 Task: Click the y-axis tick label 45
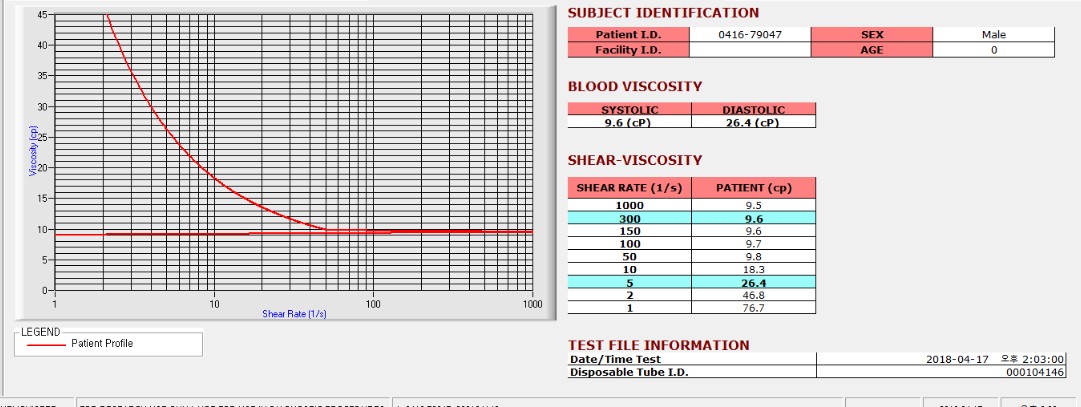point(43,14)
